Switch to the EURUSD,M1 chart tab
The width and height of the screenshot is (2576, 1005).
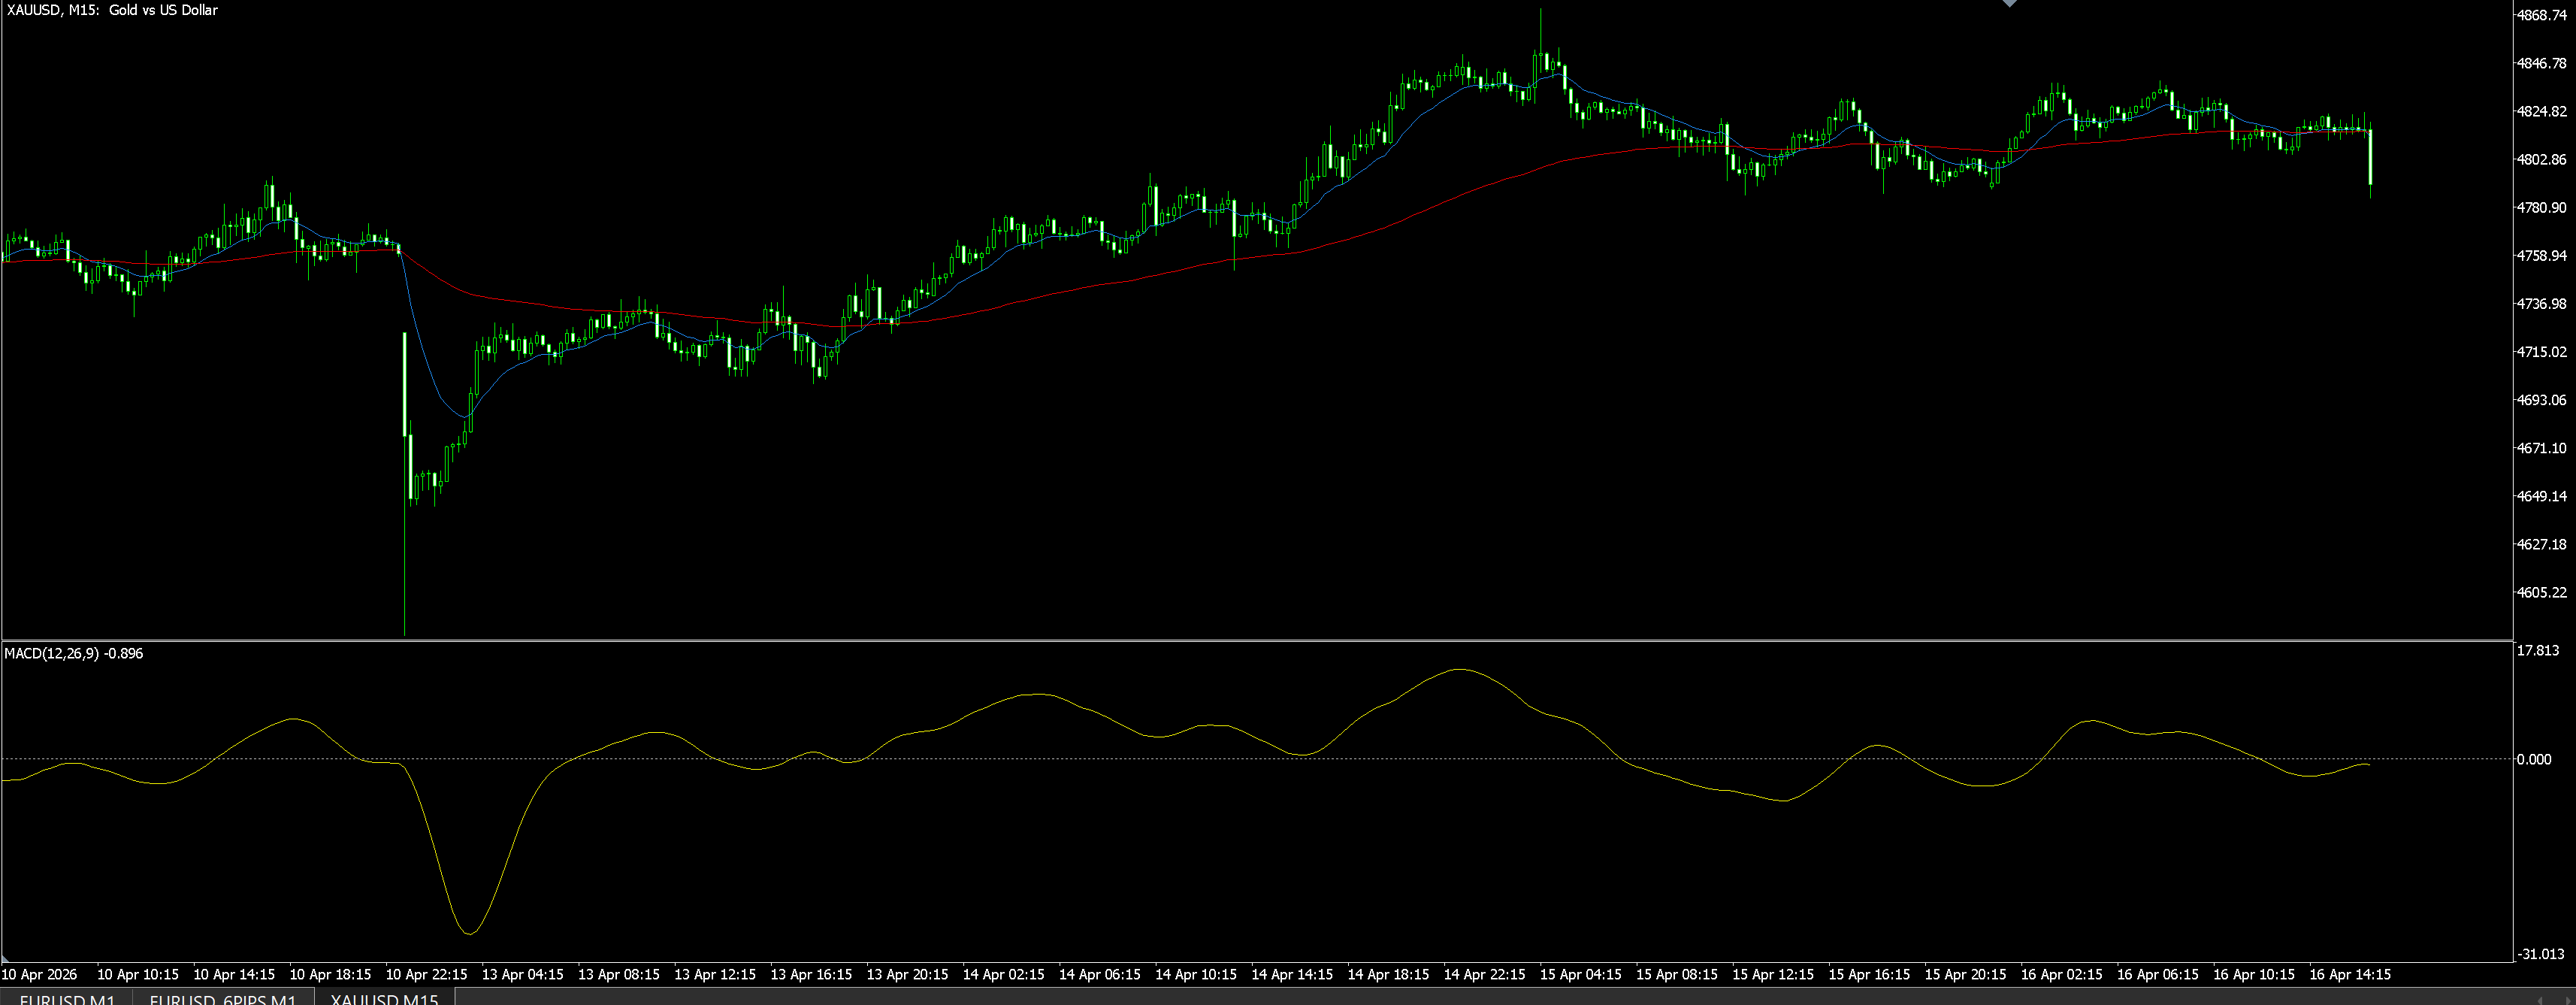[67, 999]
